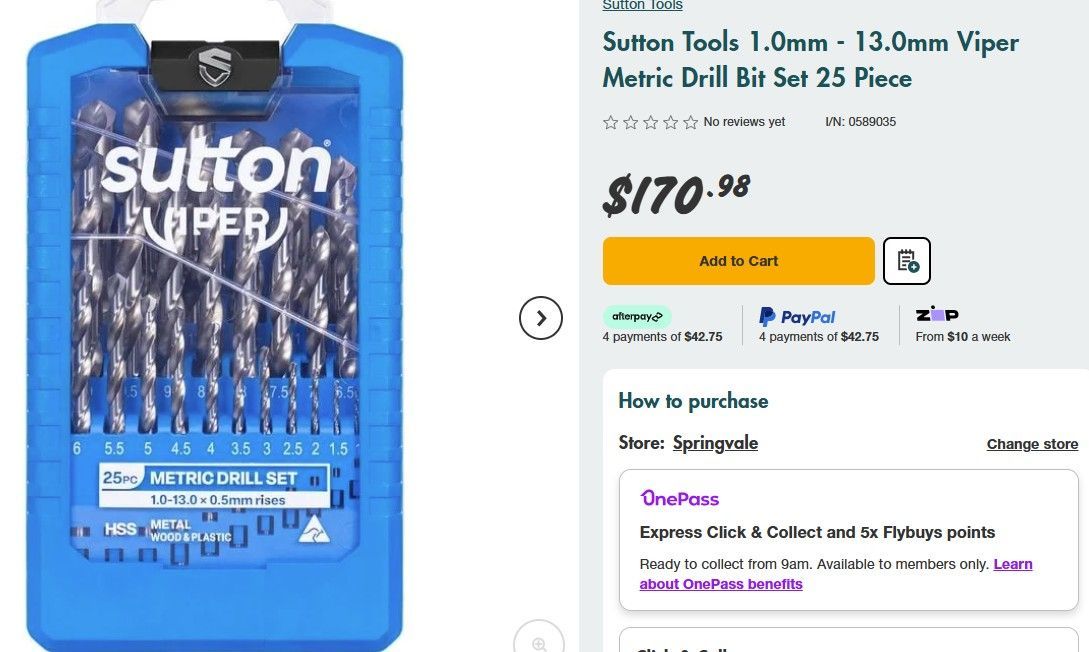Viewport: 1089px width, 652px height.
Task: Select the second rating star
Action: [x=630, y=122]
